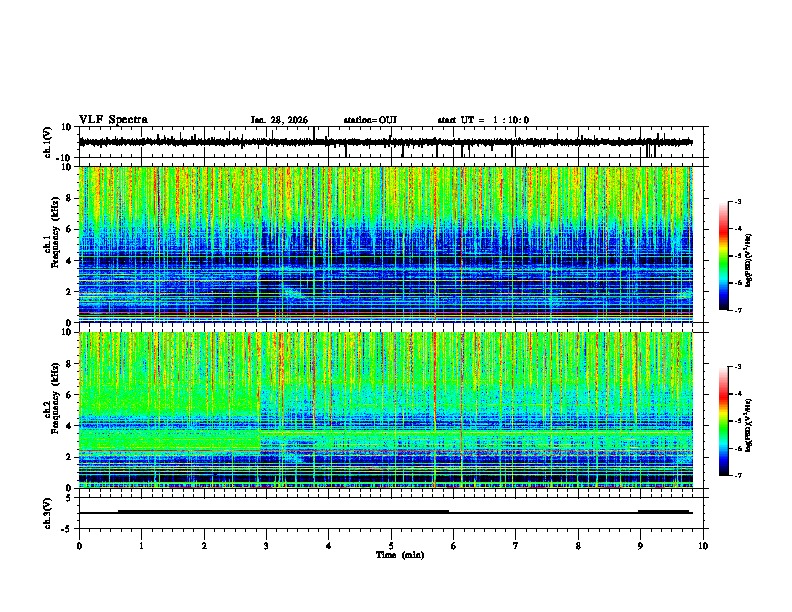
Task: Click the ch.1 voltage waveform trace panel
Action: [391, 142]
